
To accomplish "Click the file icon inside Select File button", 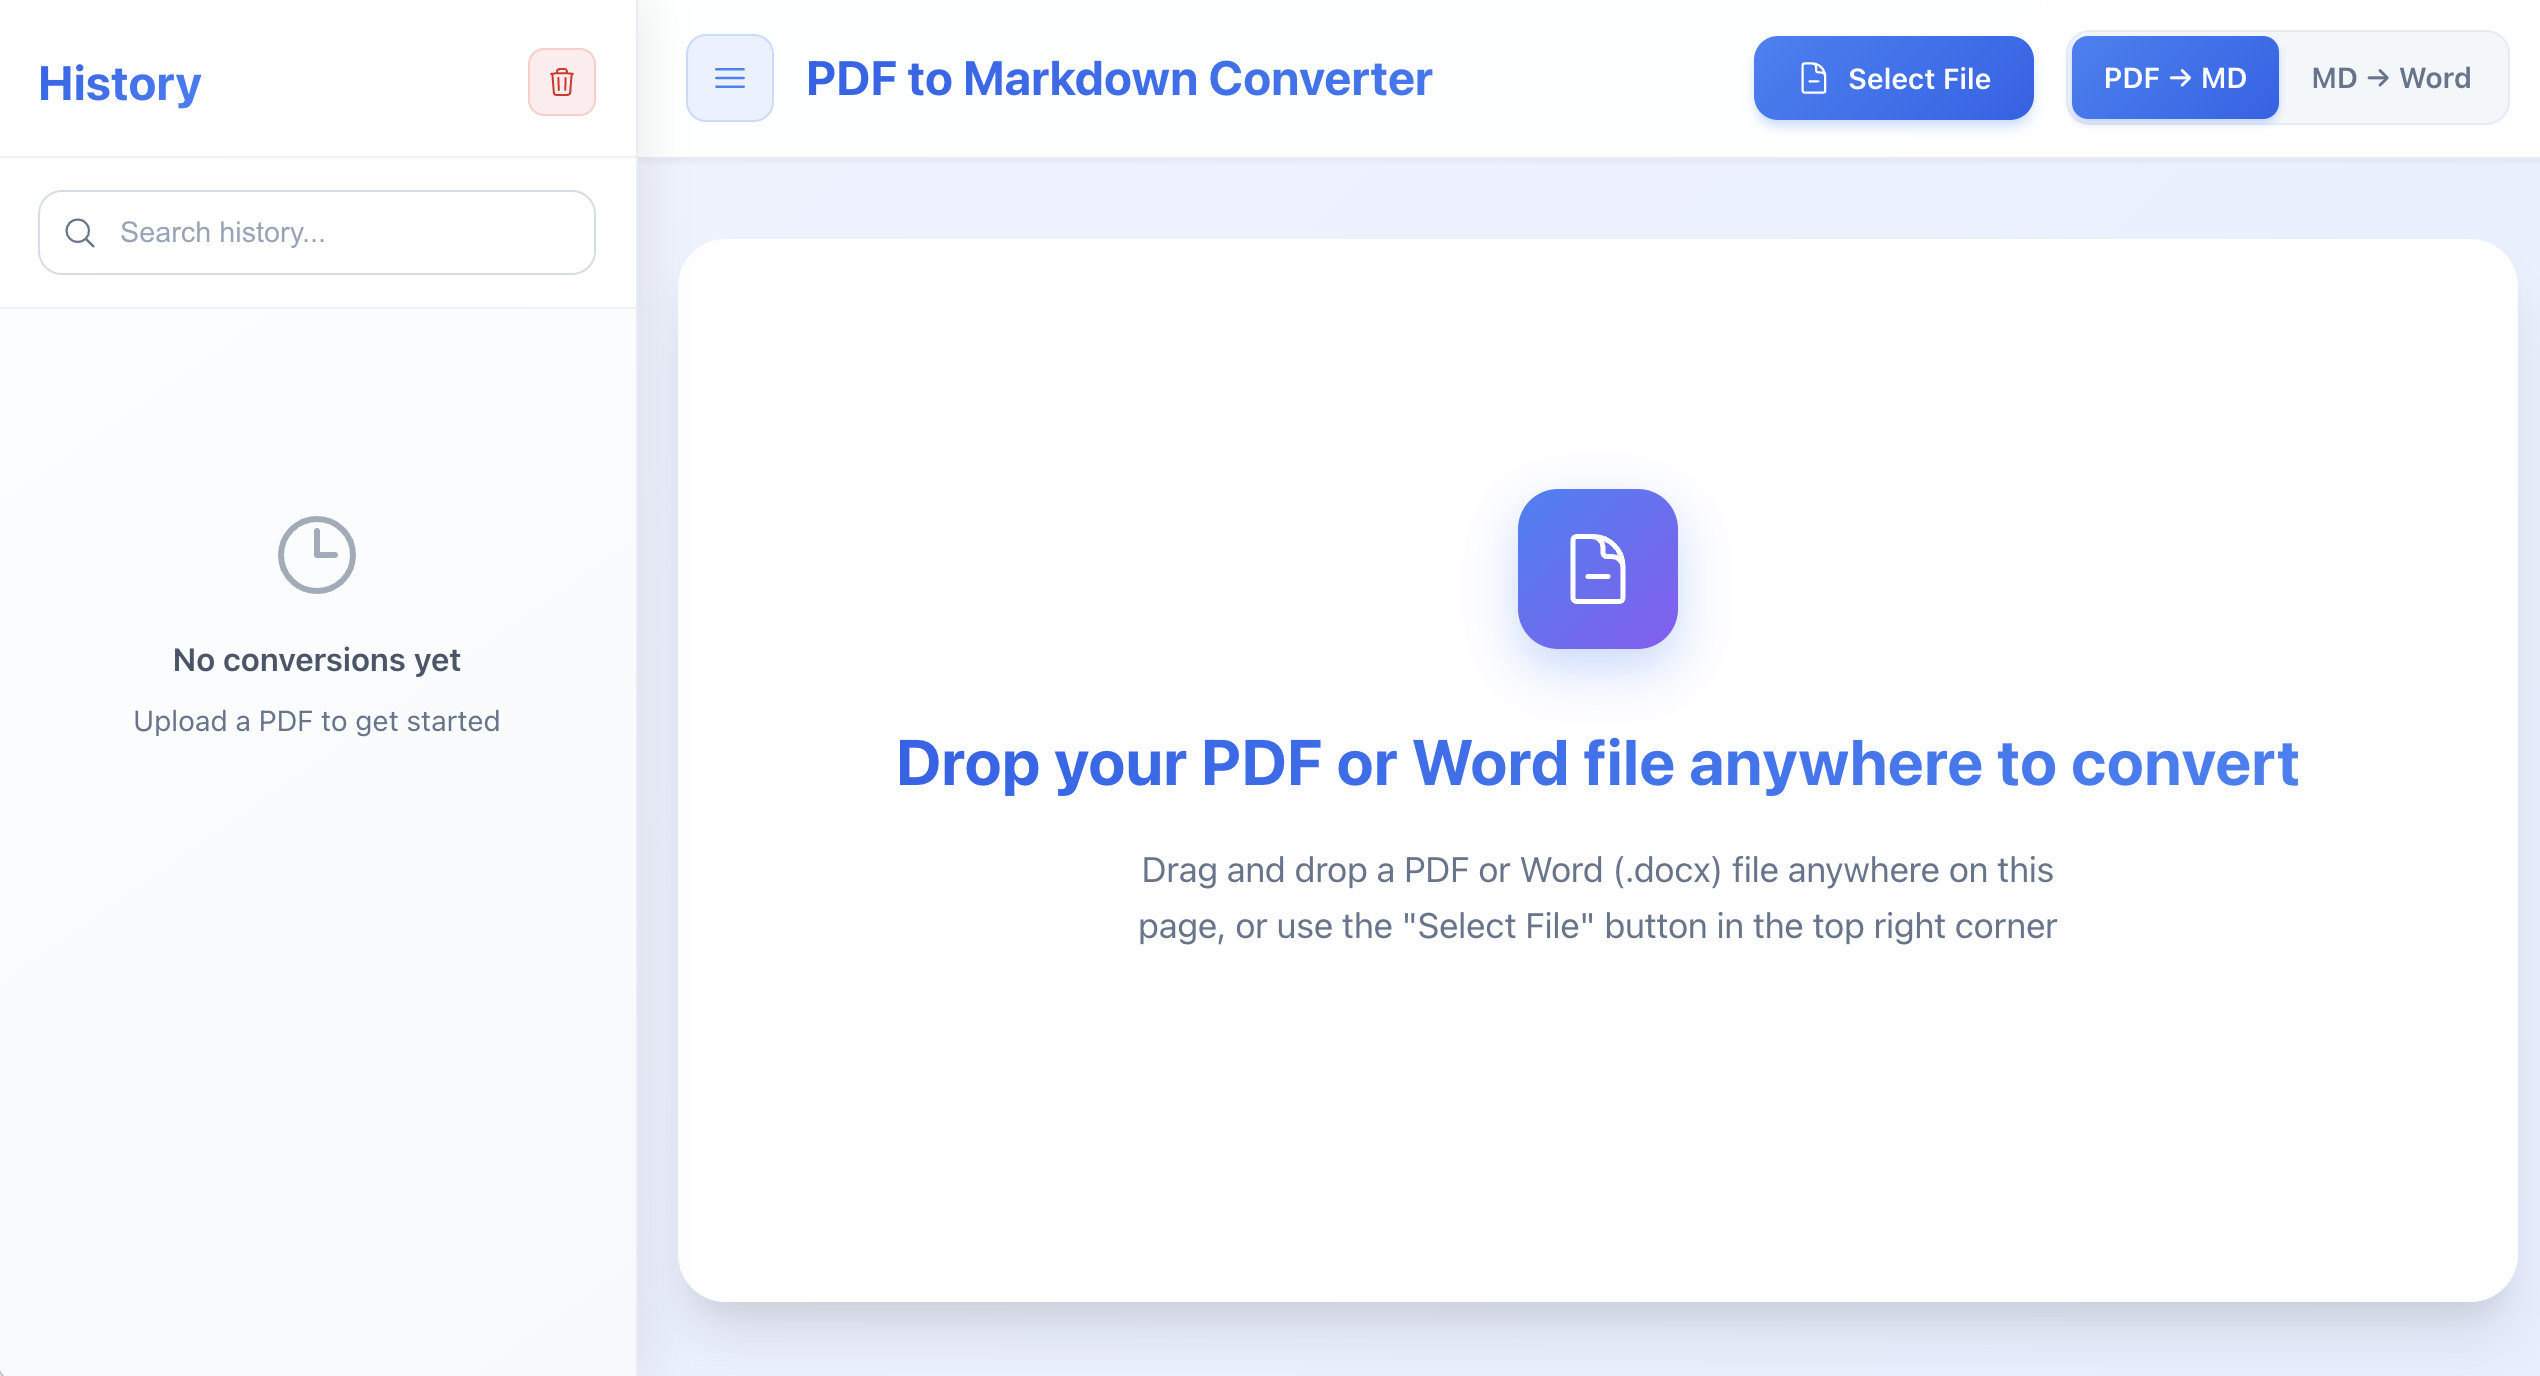I will [1814, 78].
